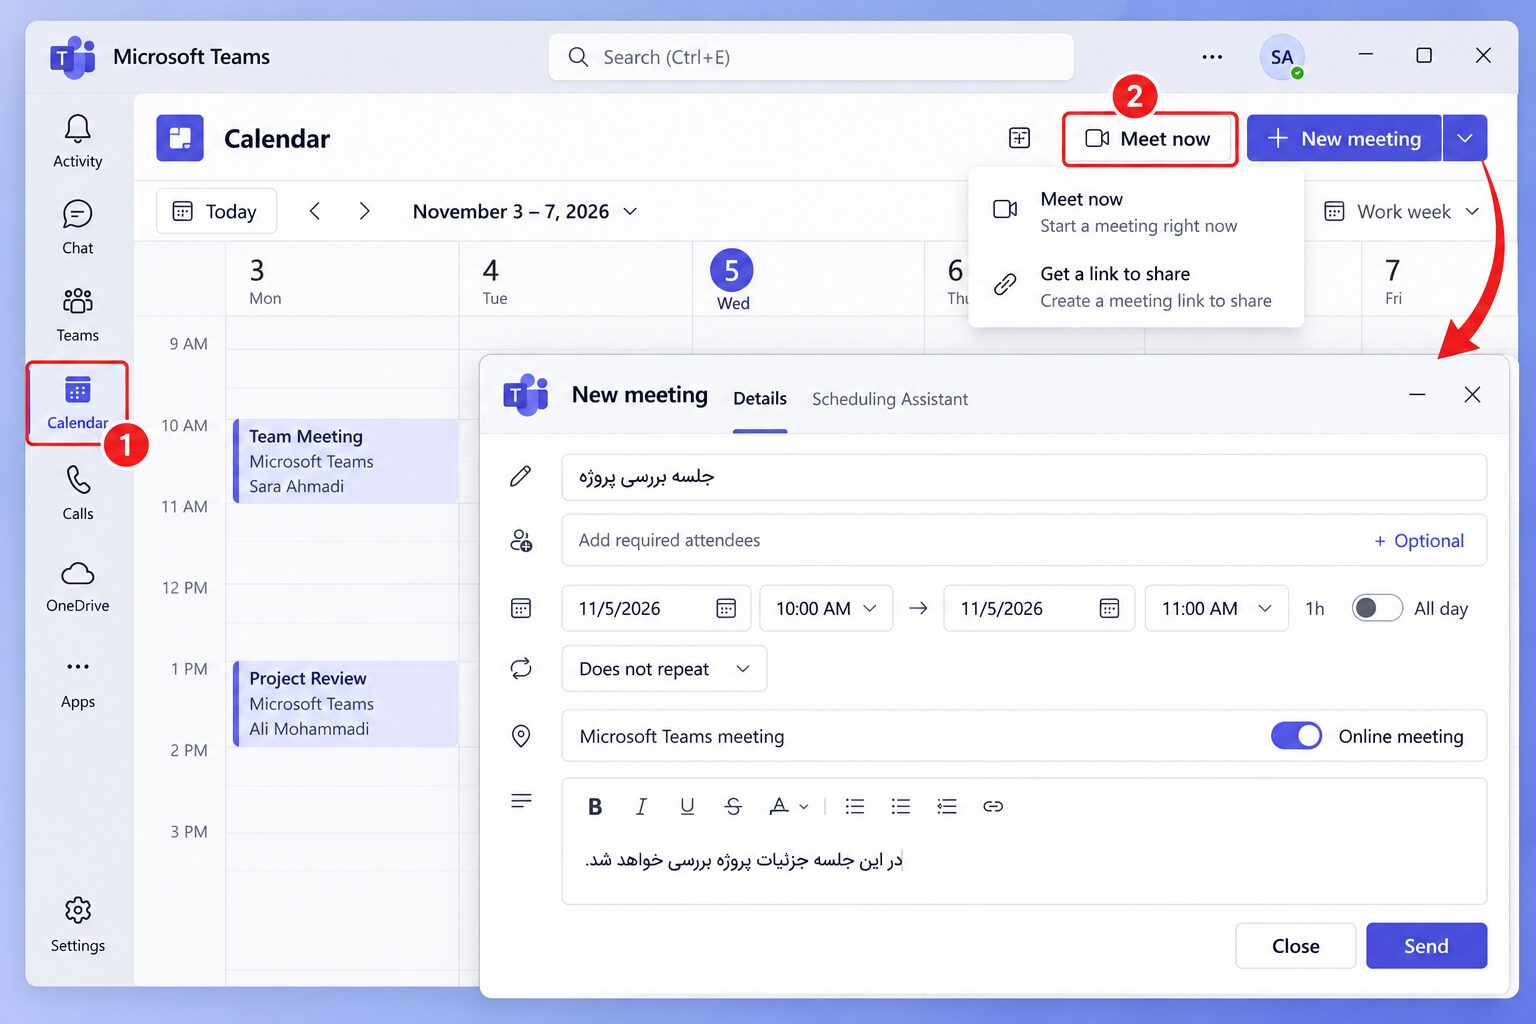Go to Teams in the sidebar
Viewport: 1536px width, 1024px height.
77,314
